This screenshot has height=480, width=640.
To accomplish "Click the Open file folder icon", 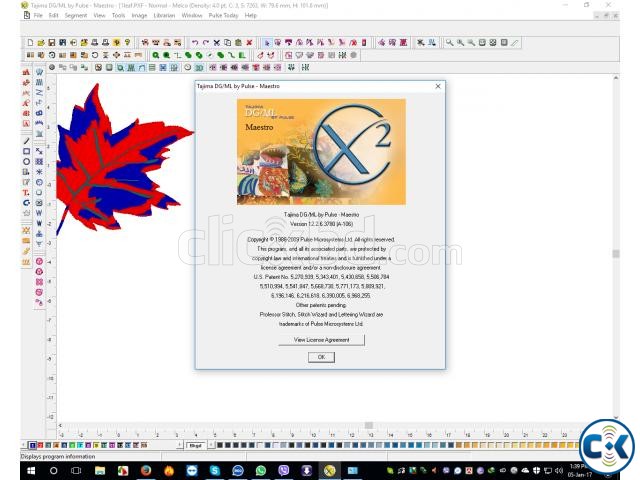I will [41, 42].
